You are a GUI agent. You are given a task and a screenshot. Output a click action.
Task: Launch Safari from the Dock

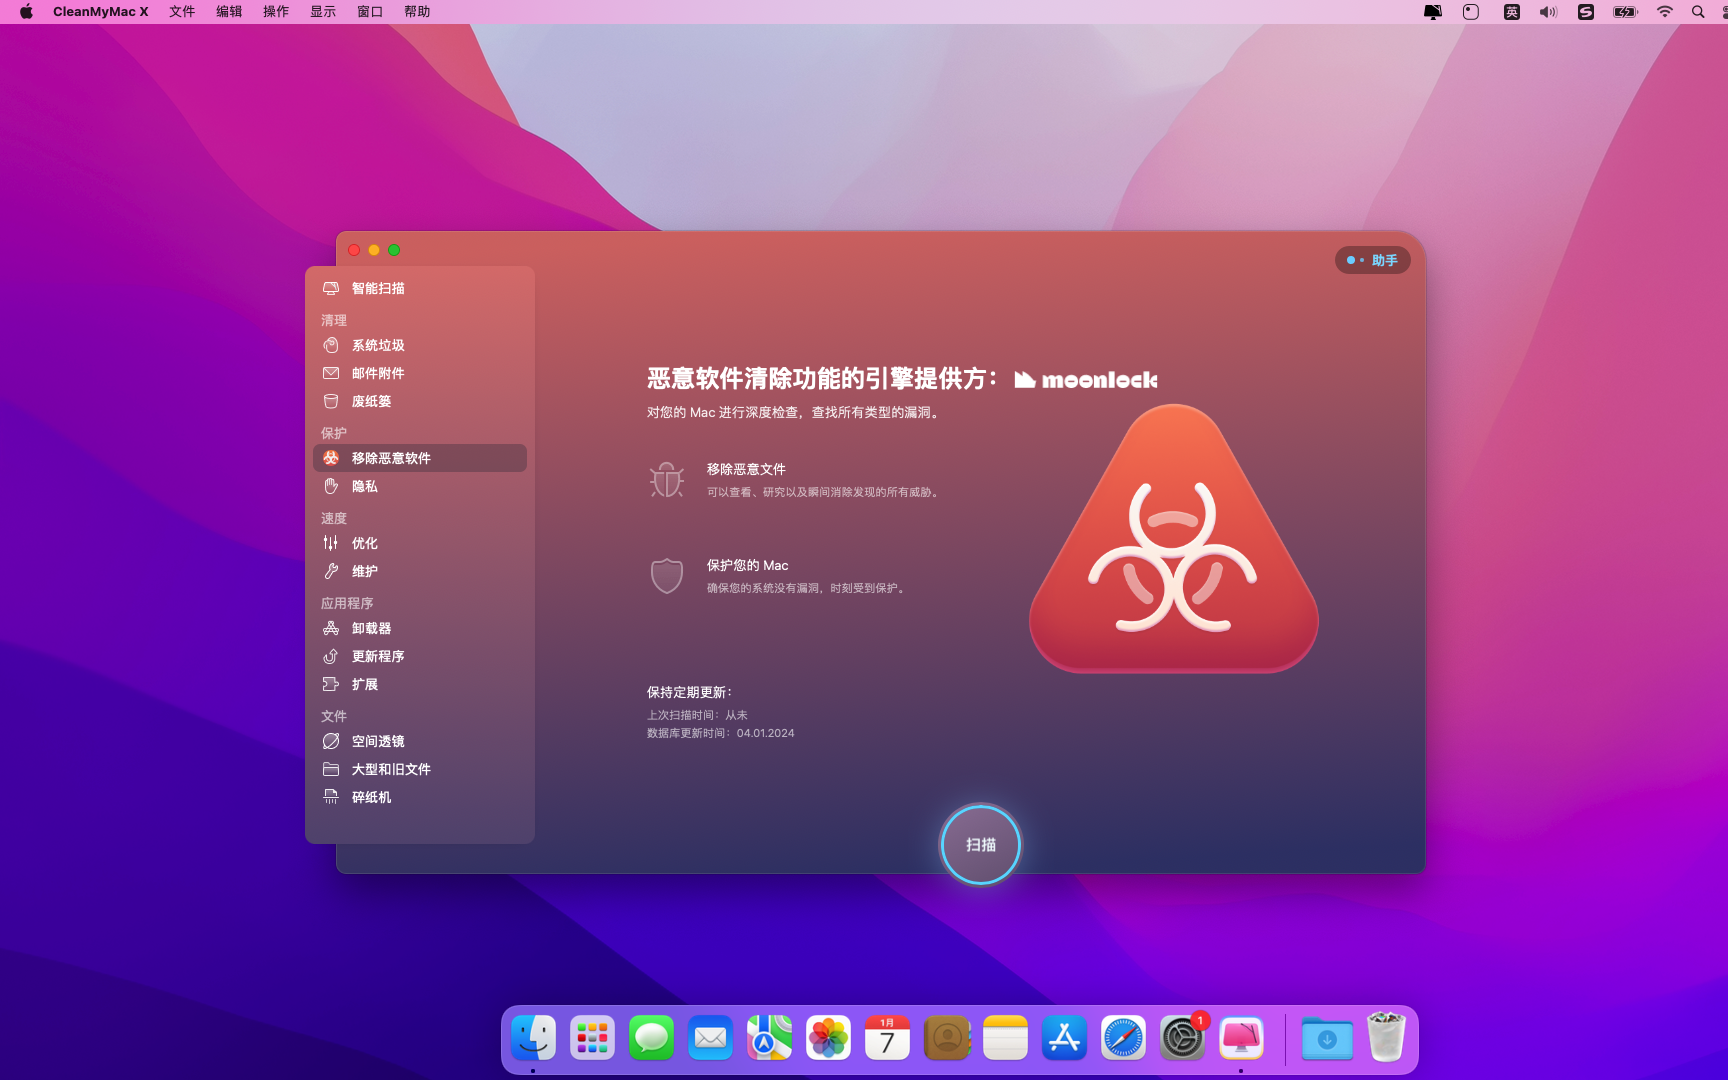(x=1123, y=1038)
